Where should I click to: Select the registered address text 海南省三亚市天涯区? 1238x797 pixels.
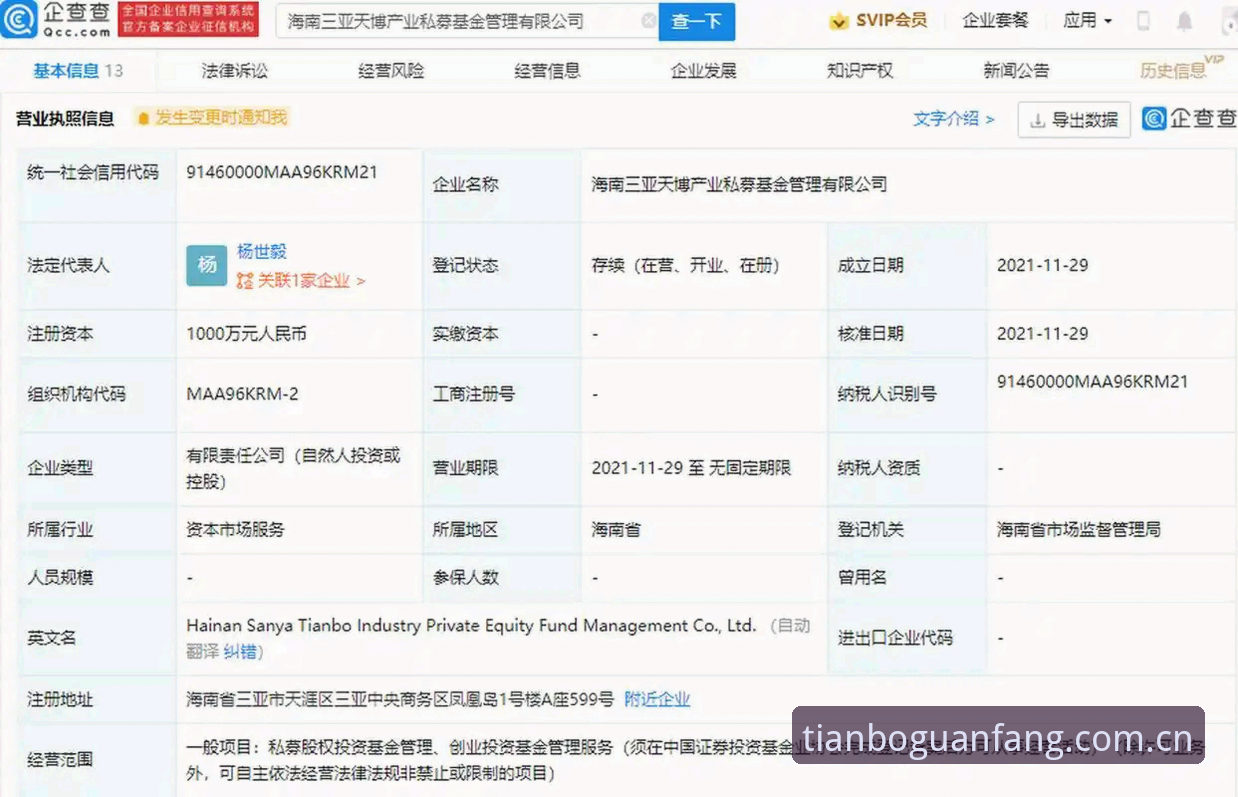400,699
